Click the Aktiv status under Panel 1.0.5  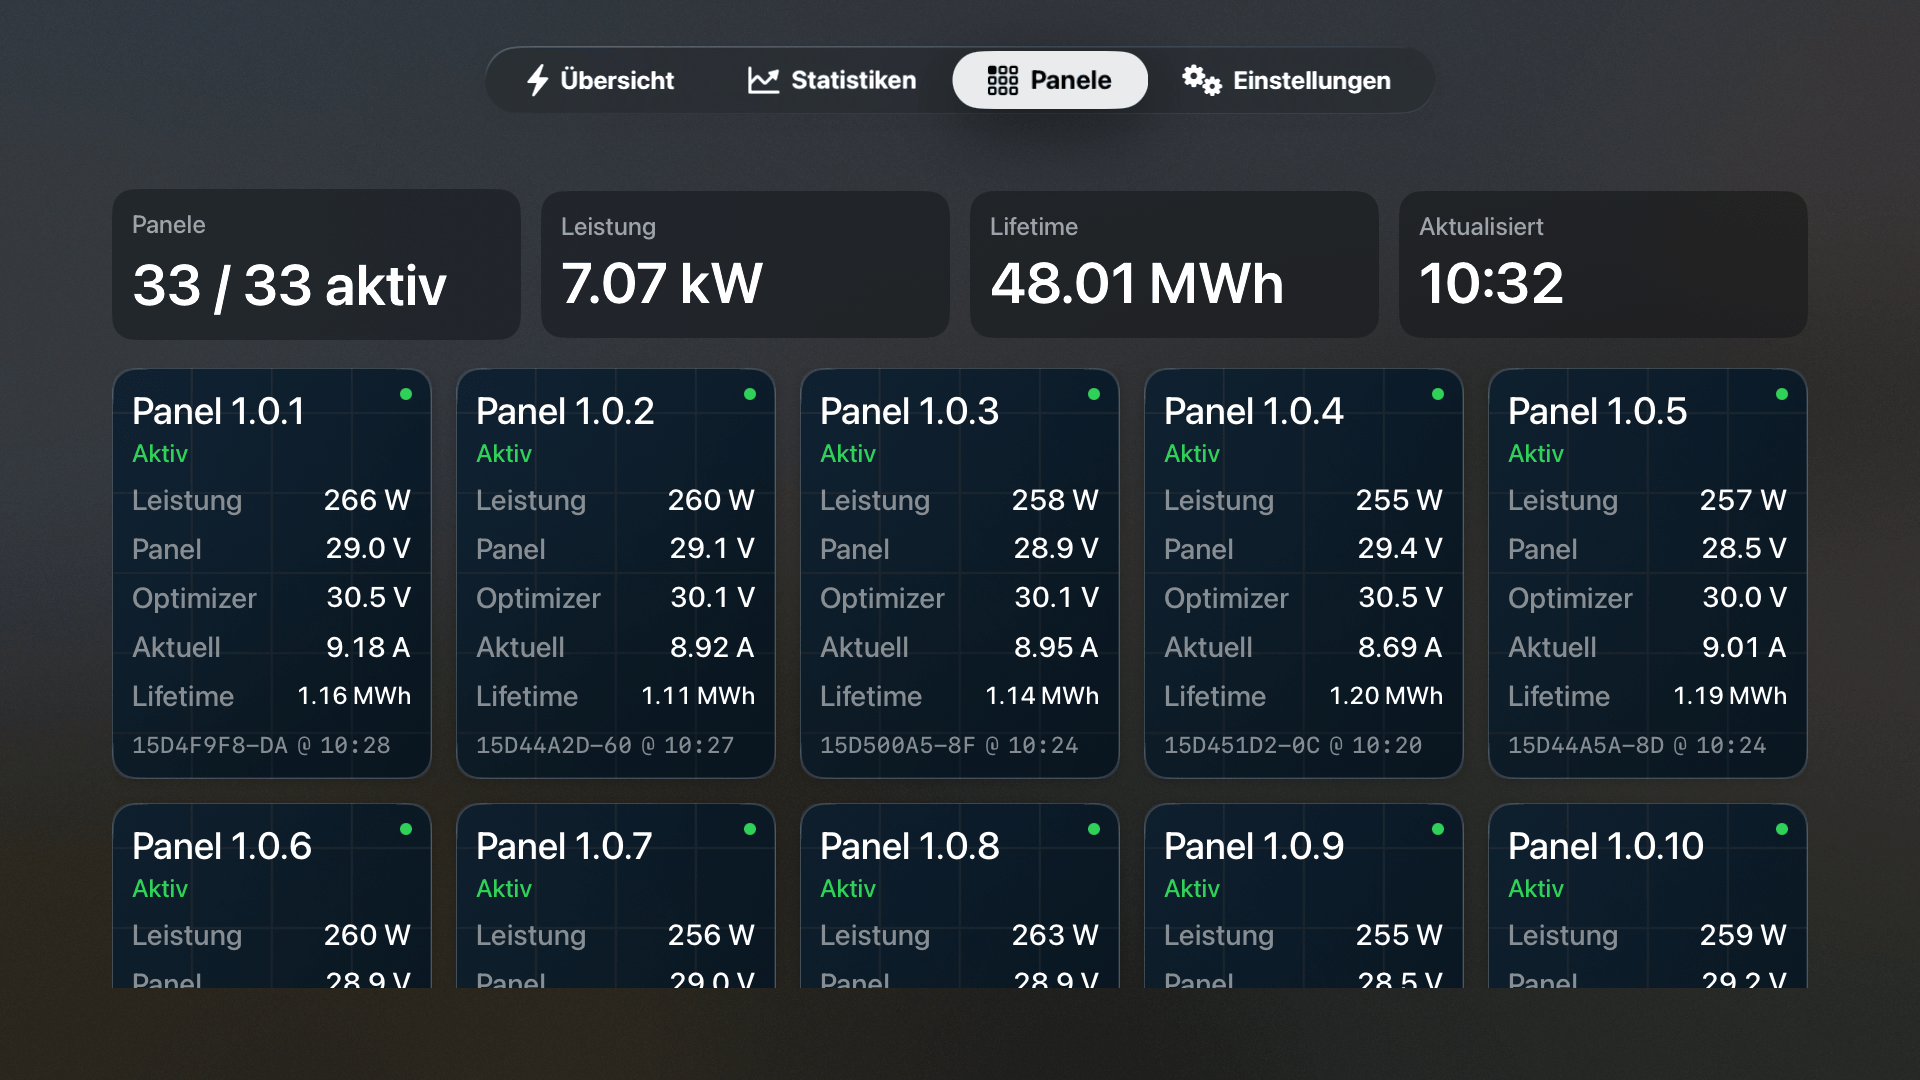click(1536, 454)
